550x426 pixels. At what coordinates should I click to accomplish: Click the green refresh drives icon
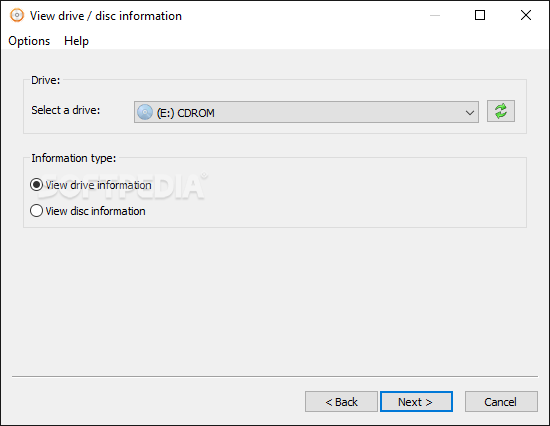coord(501,111)
